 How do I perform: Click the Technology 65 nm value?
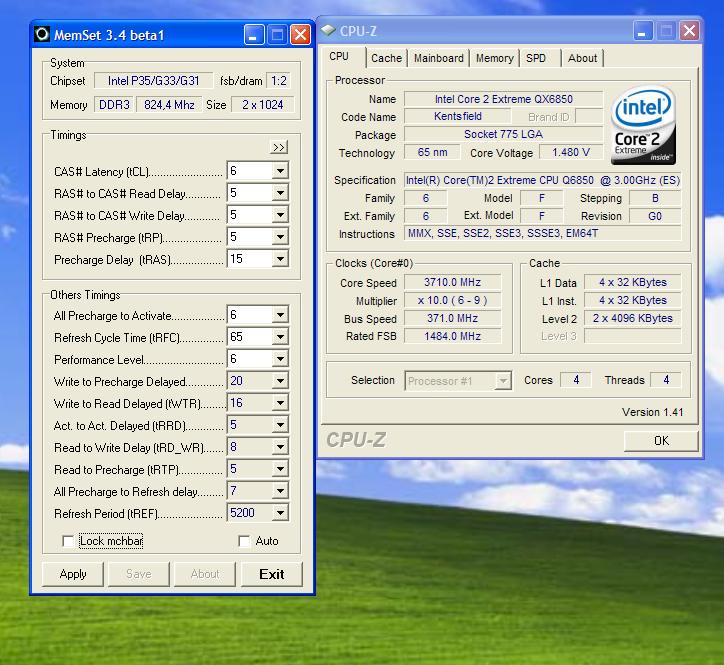click(x=432, y=152)
